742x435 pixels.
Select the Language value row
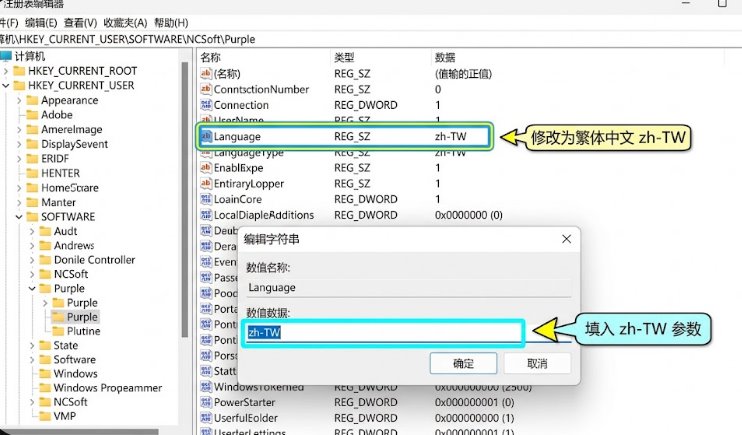[344, 136]
